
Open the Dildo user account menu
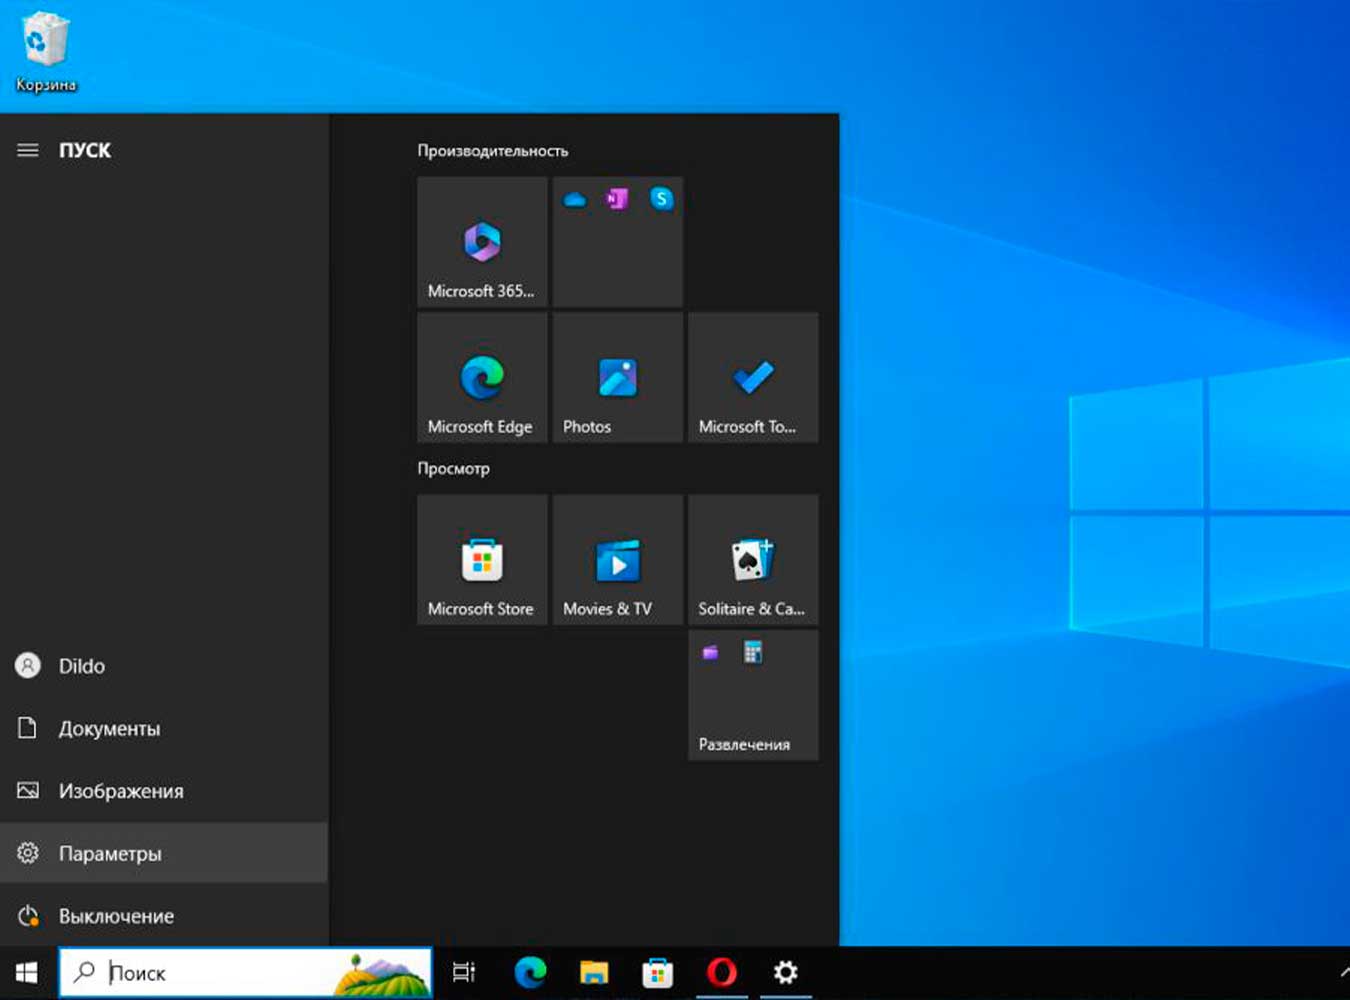pyautogui.click(x=164, y=666)
